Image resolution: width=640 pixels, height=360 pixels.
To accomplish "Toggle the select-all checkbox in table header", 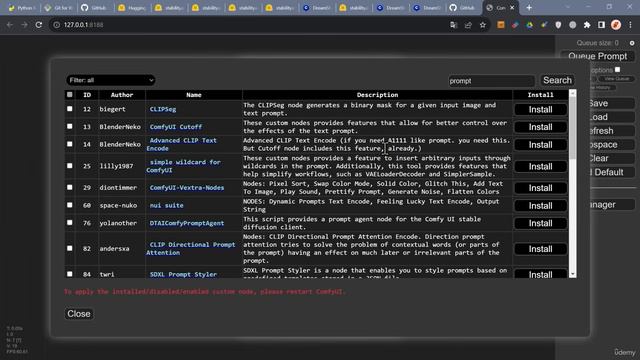I will pos(70,95).
